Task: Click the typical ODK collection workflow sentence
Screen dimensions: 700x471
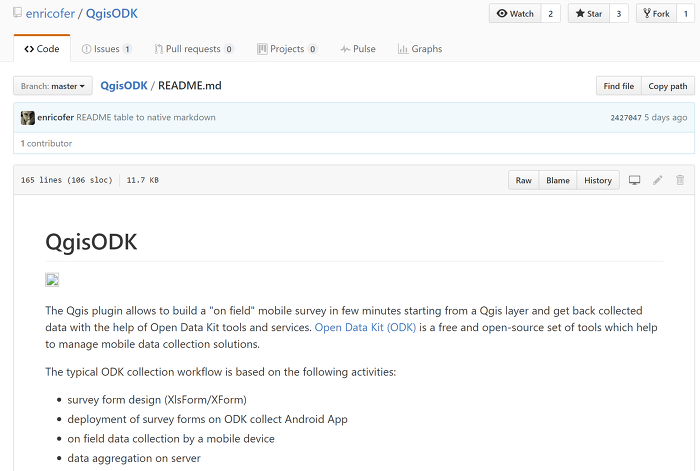Action: point(221,372)
